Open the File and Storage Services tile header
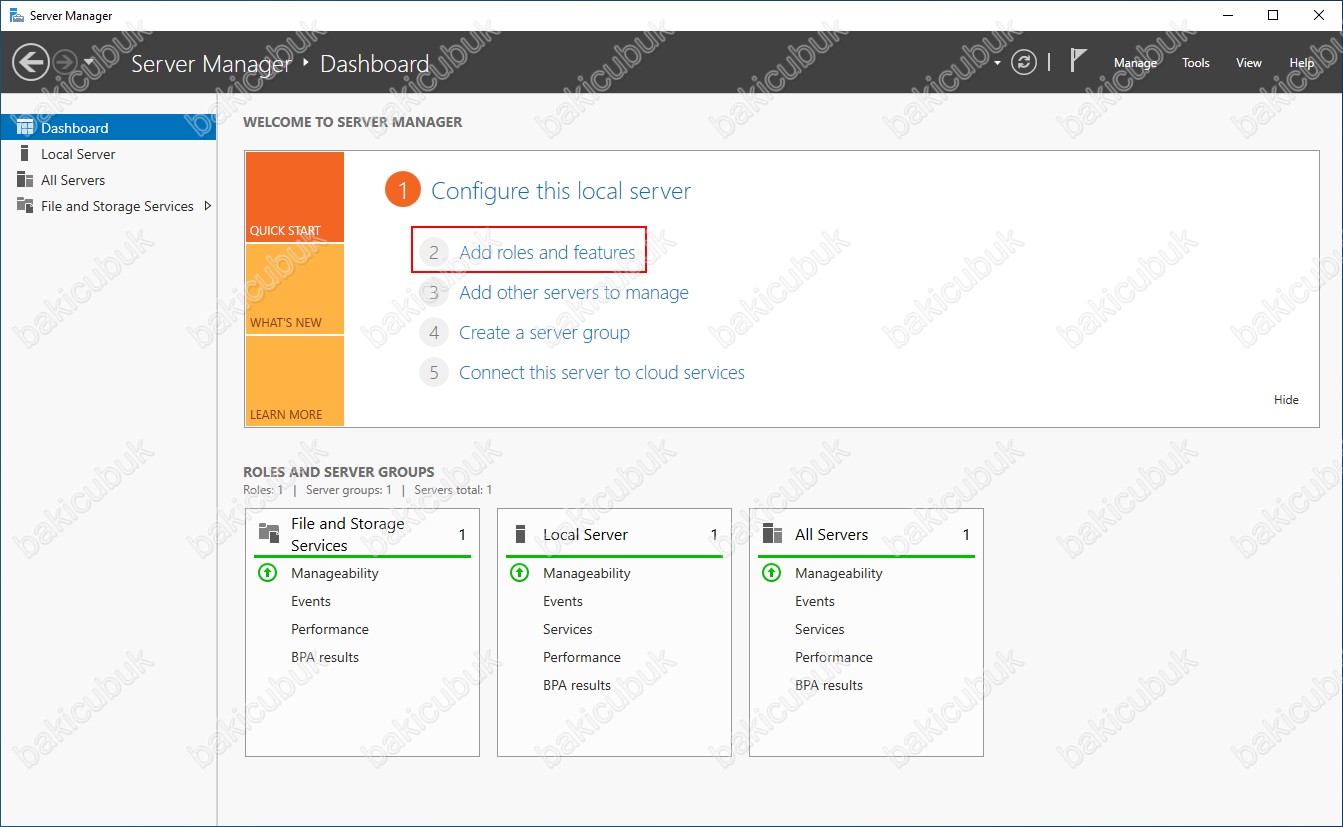1343x827 pixels. (362, 534)
